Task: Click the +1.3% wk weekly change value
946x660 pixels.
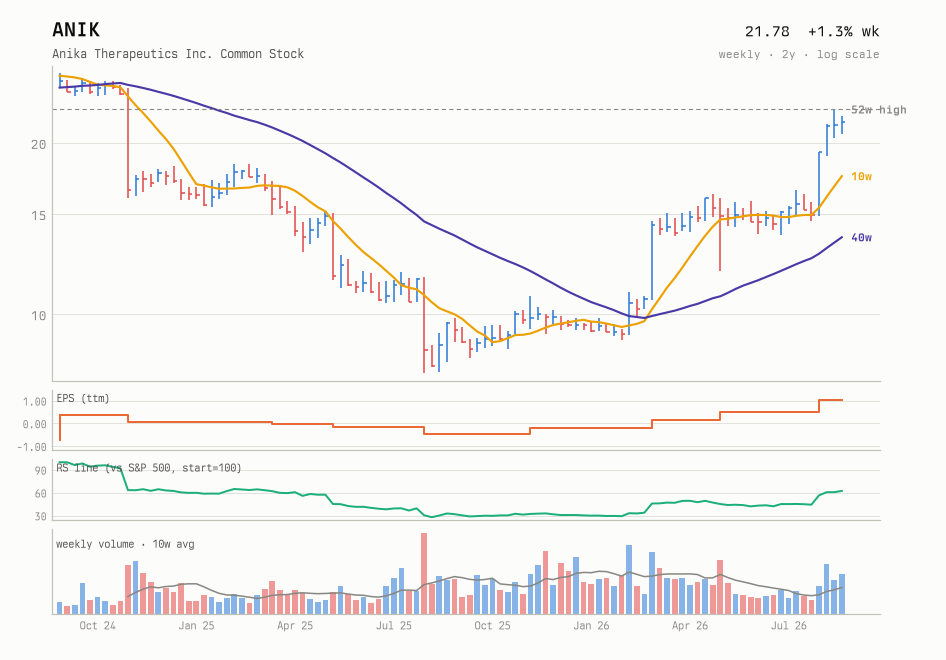Action: pyautogui.click(x=843, y=31)
